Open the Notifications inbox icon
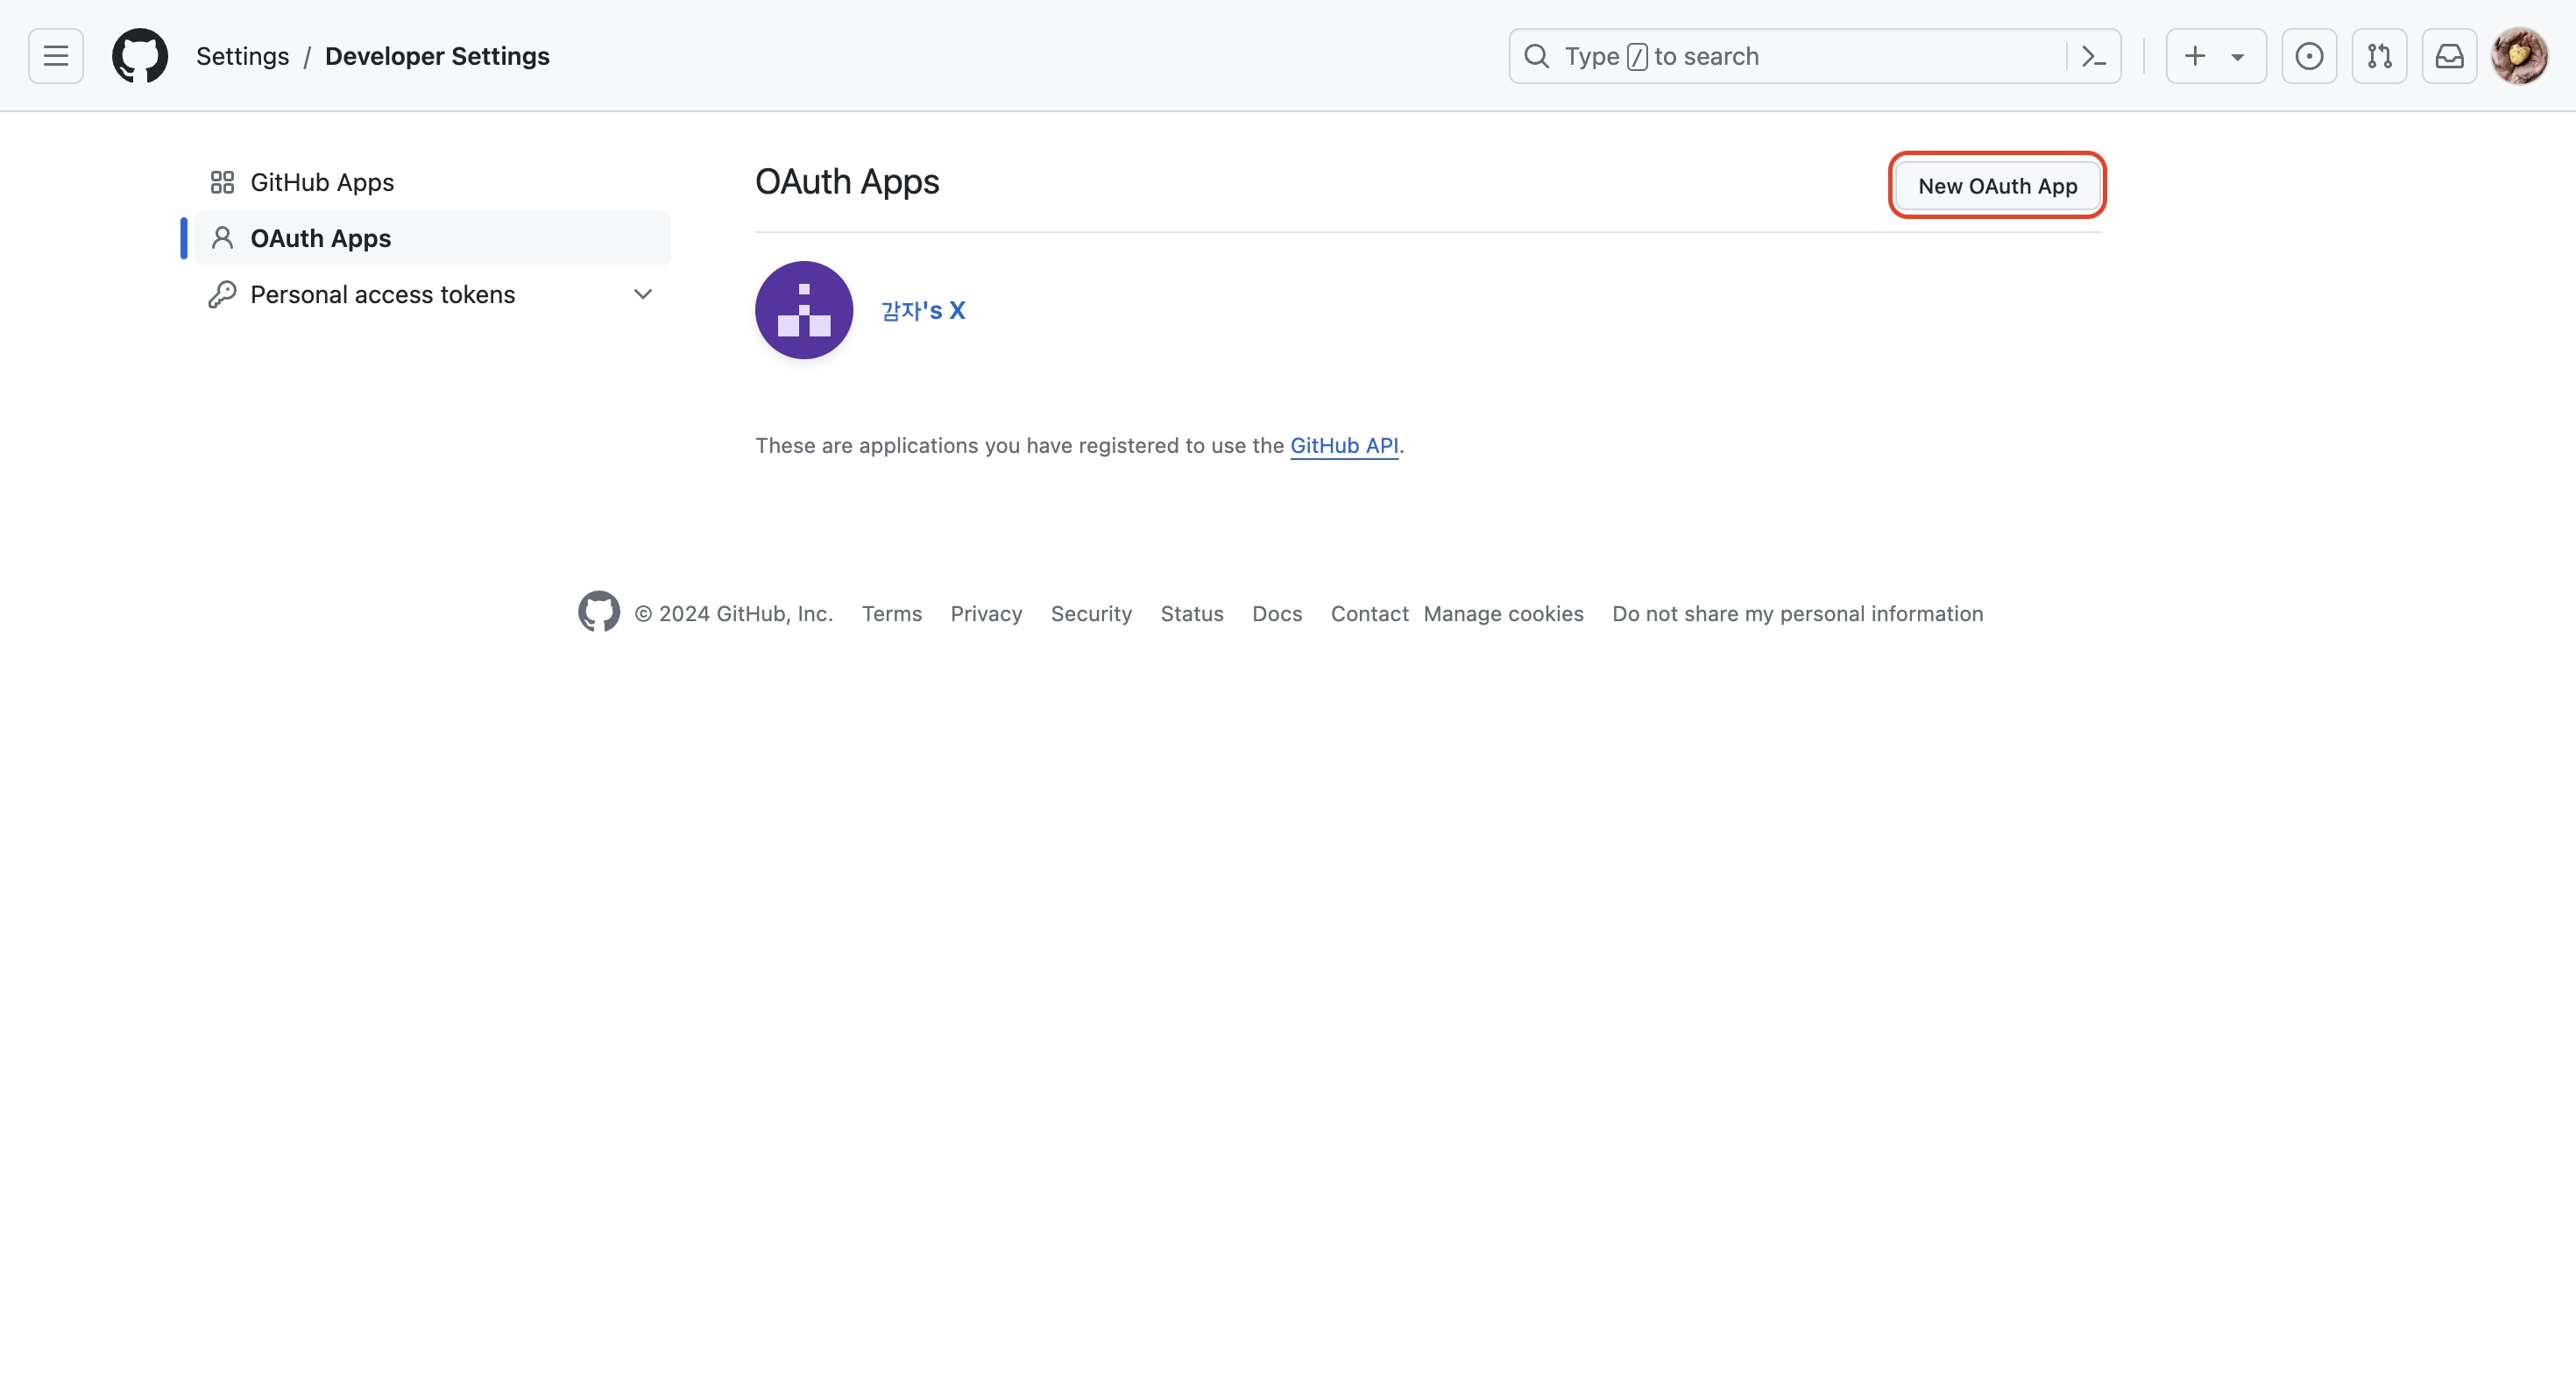 pos(2449,56)
